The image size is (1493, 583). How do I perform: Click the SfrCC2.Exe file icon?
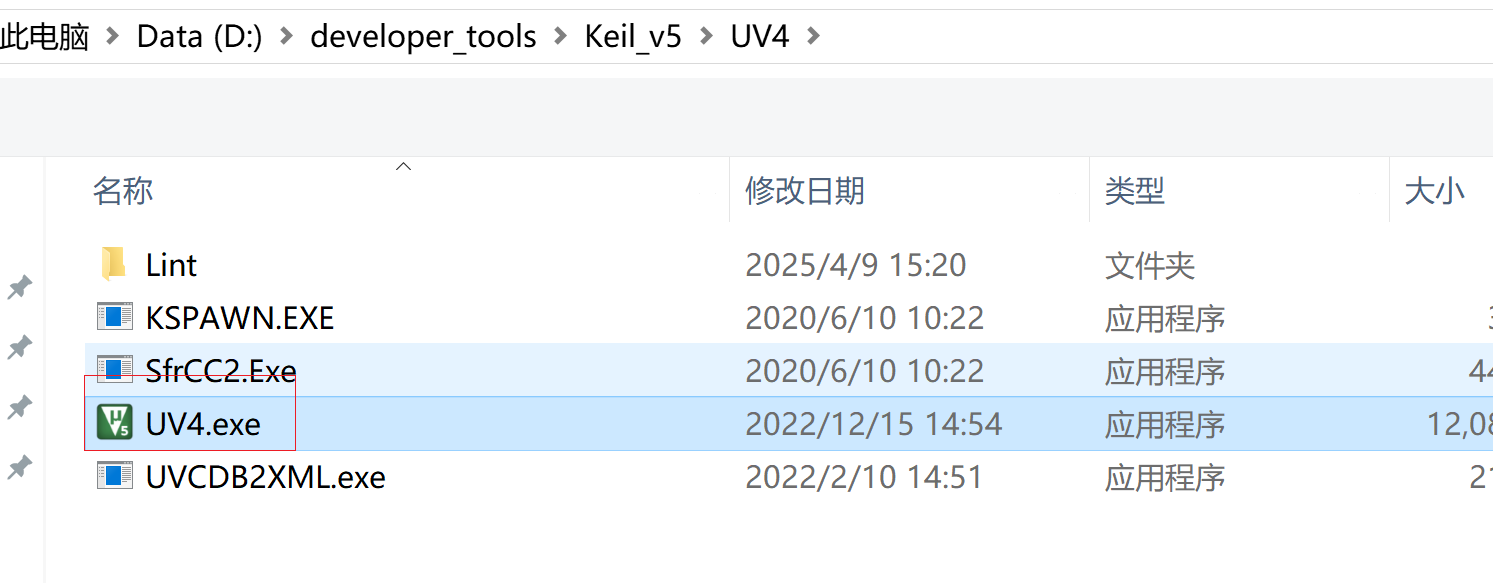115,370
